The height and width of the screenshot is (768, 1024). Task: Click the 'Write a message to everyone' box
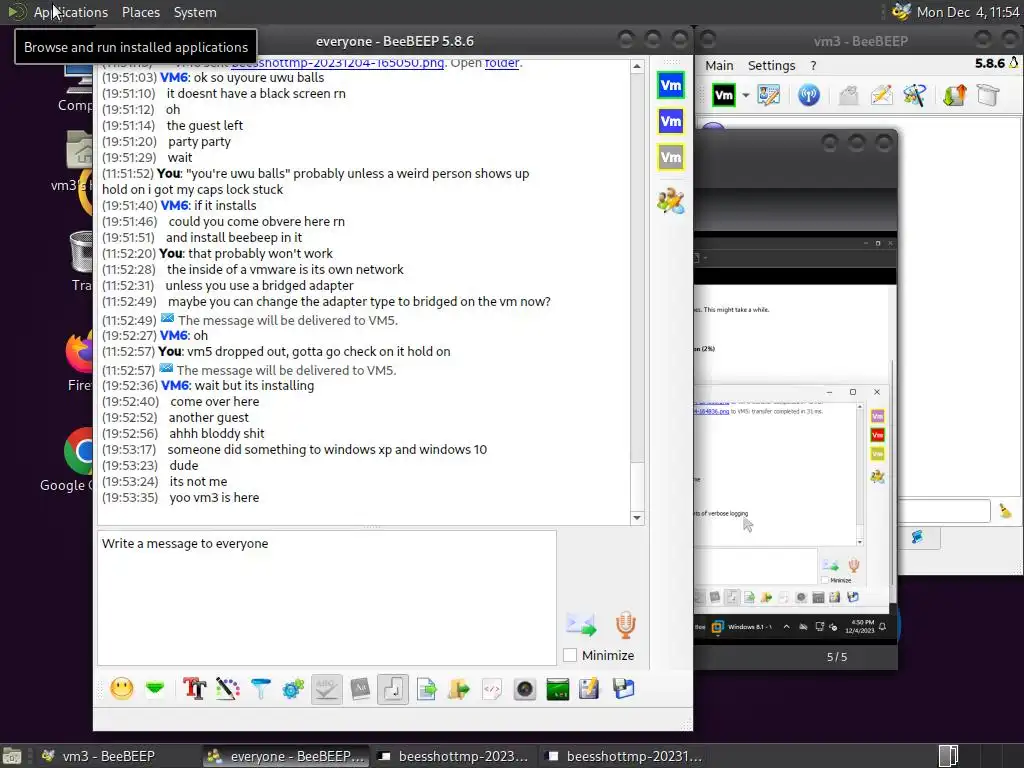point(327,598)
